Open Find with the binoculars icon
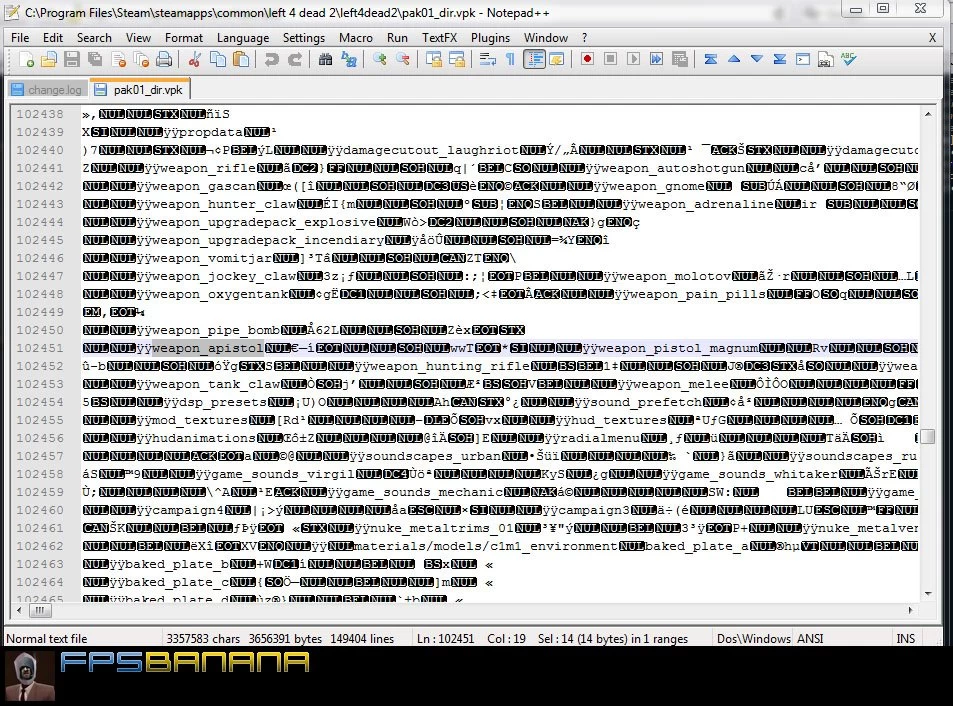The image size is (953, 706). click(x=325, y=60)
